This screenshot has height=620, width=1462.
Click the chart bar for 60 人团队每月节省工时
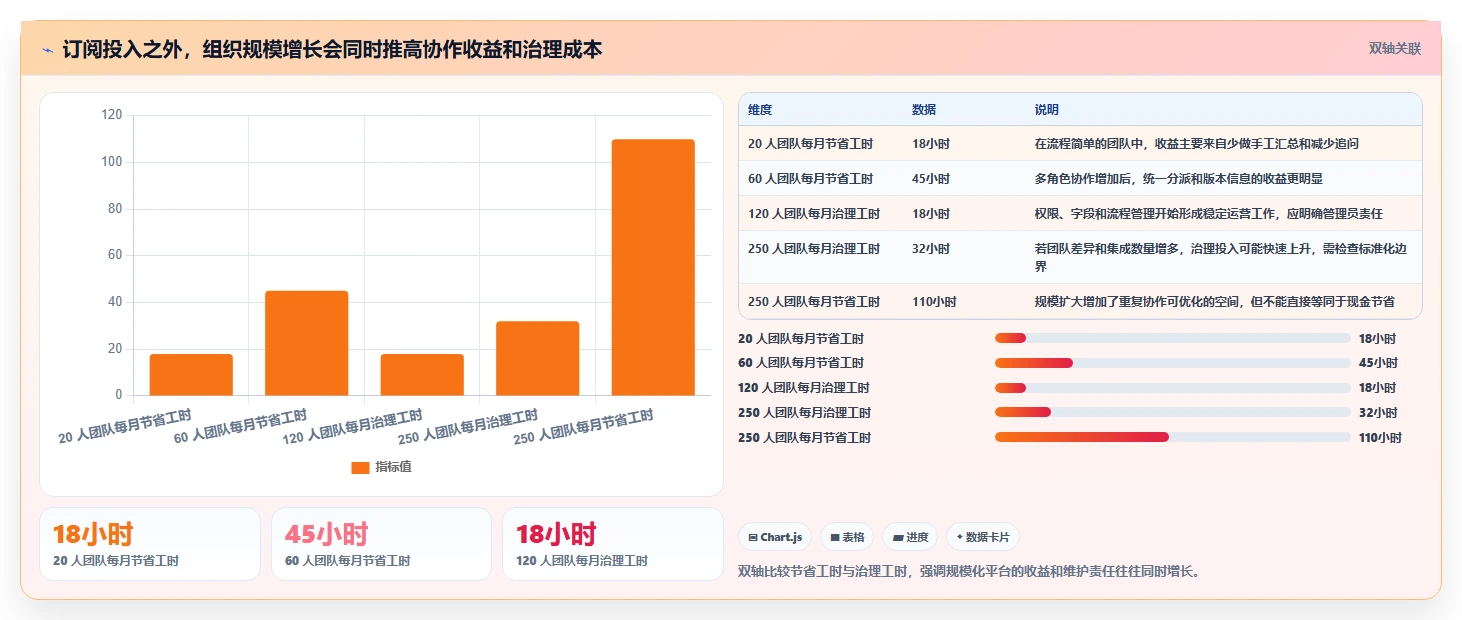(307, 343)
